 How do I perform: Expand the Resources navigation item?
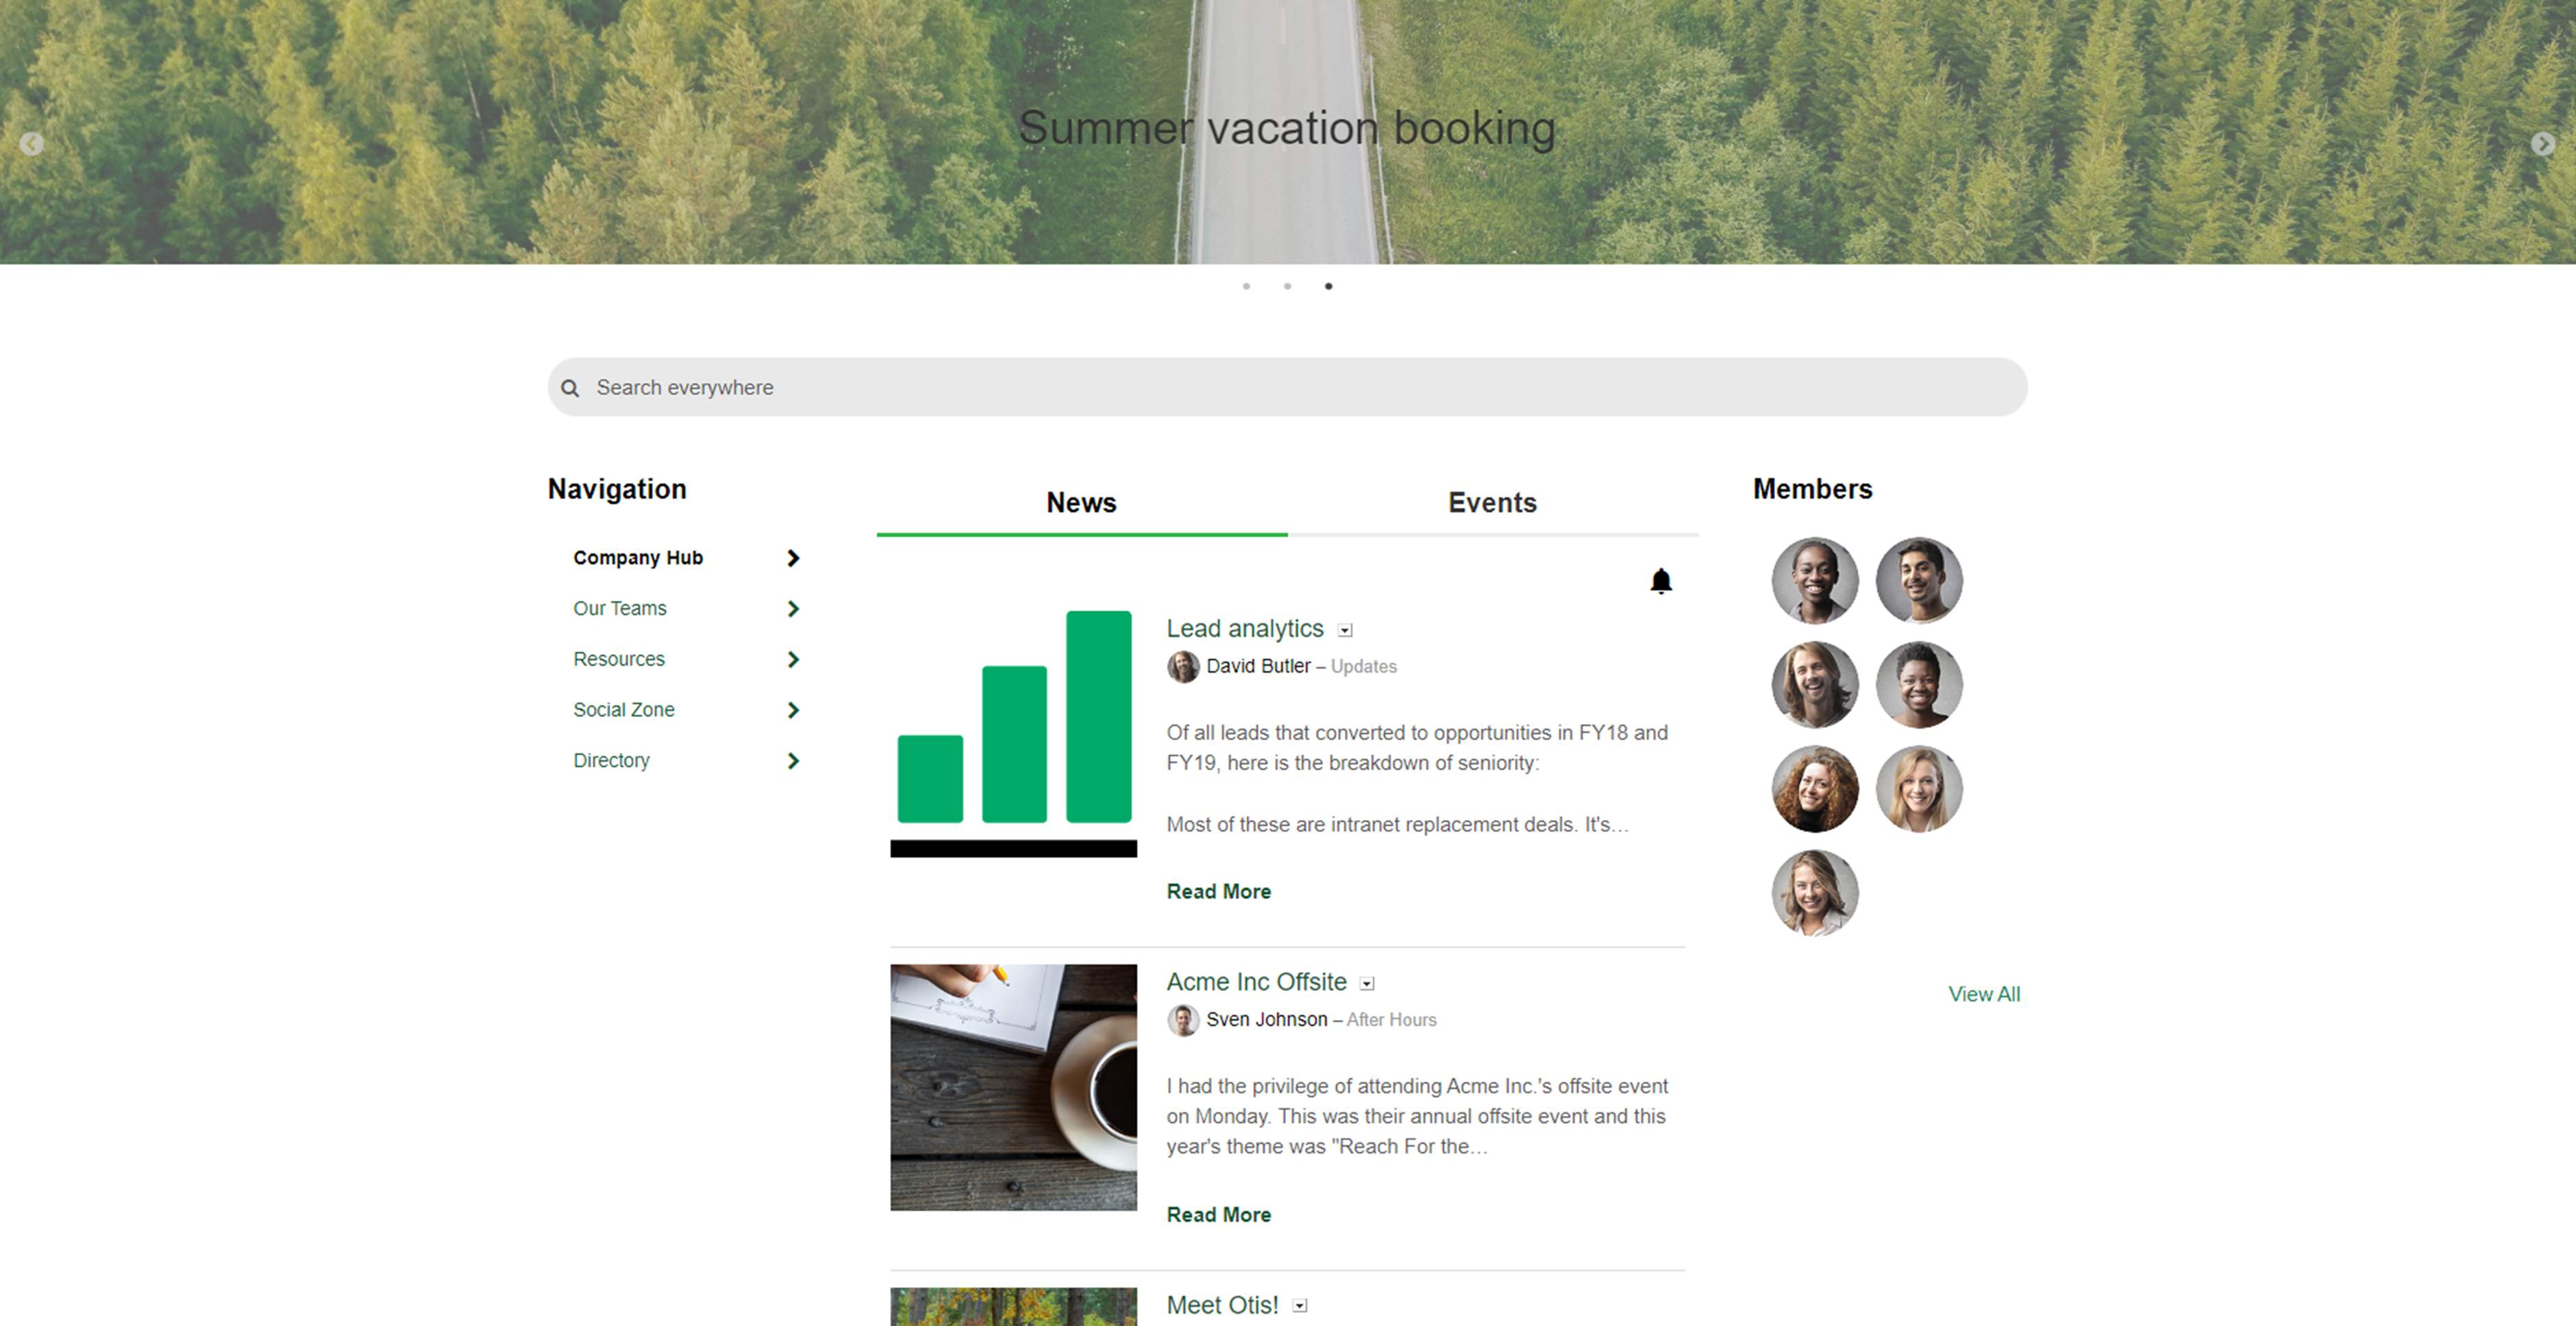click(795, 658)
